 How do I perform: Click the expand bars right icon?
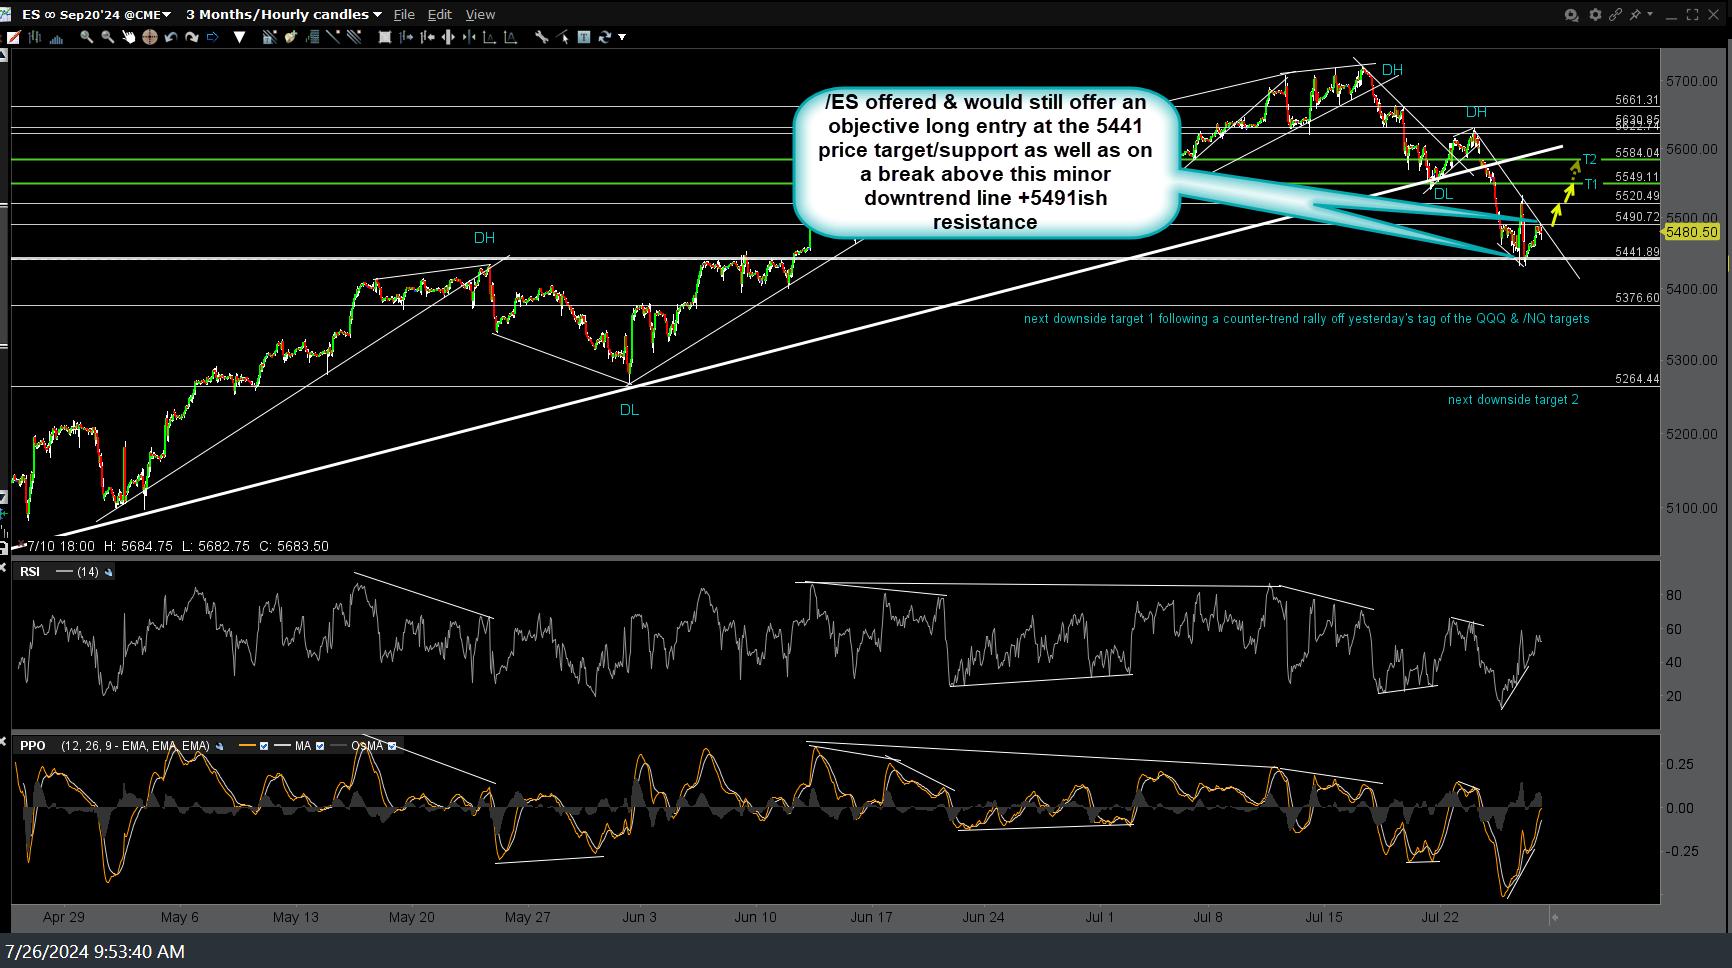click(406, 37)
